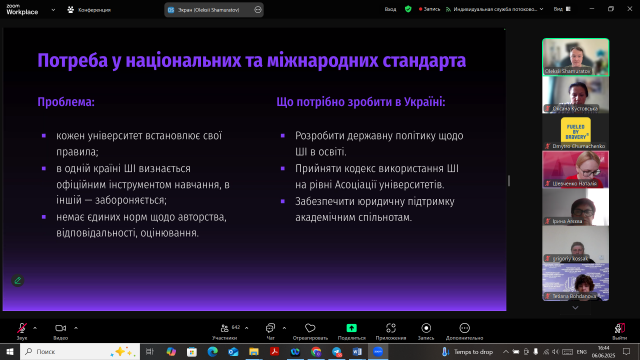The image size is (640, 360).
Task: Click the divider handle beside the video strip
Action: (509, 180)
